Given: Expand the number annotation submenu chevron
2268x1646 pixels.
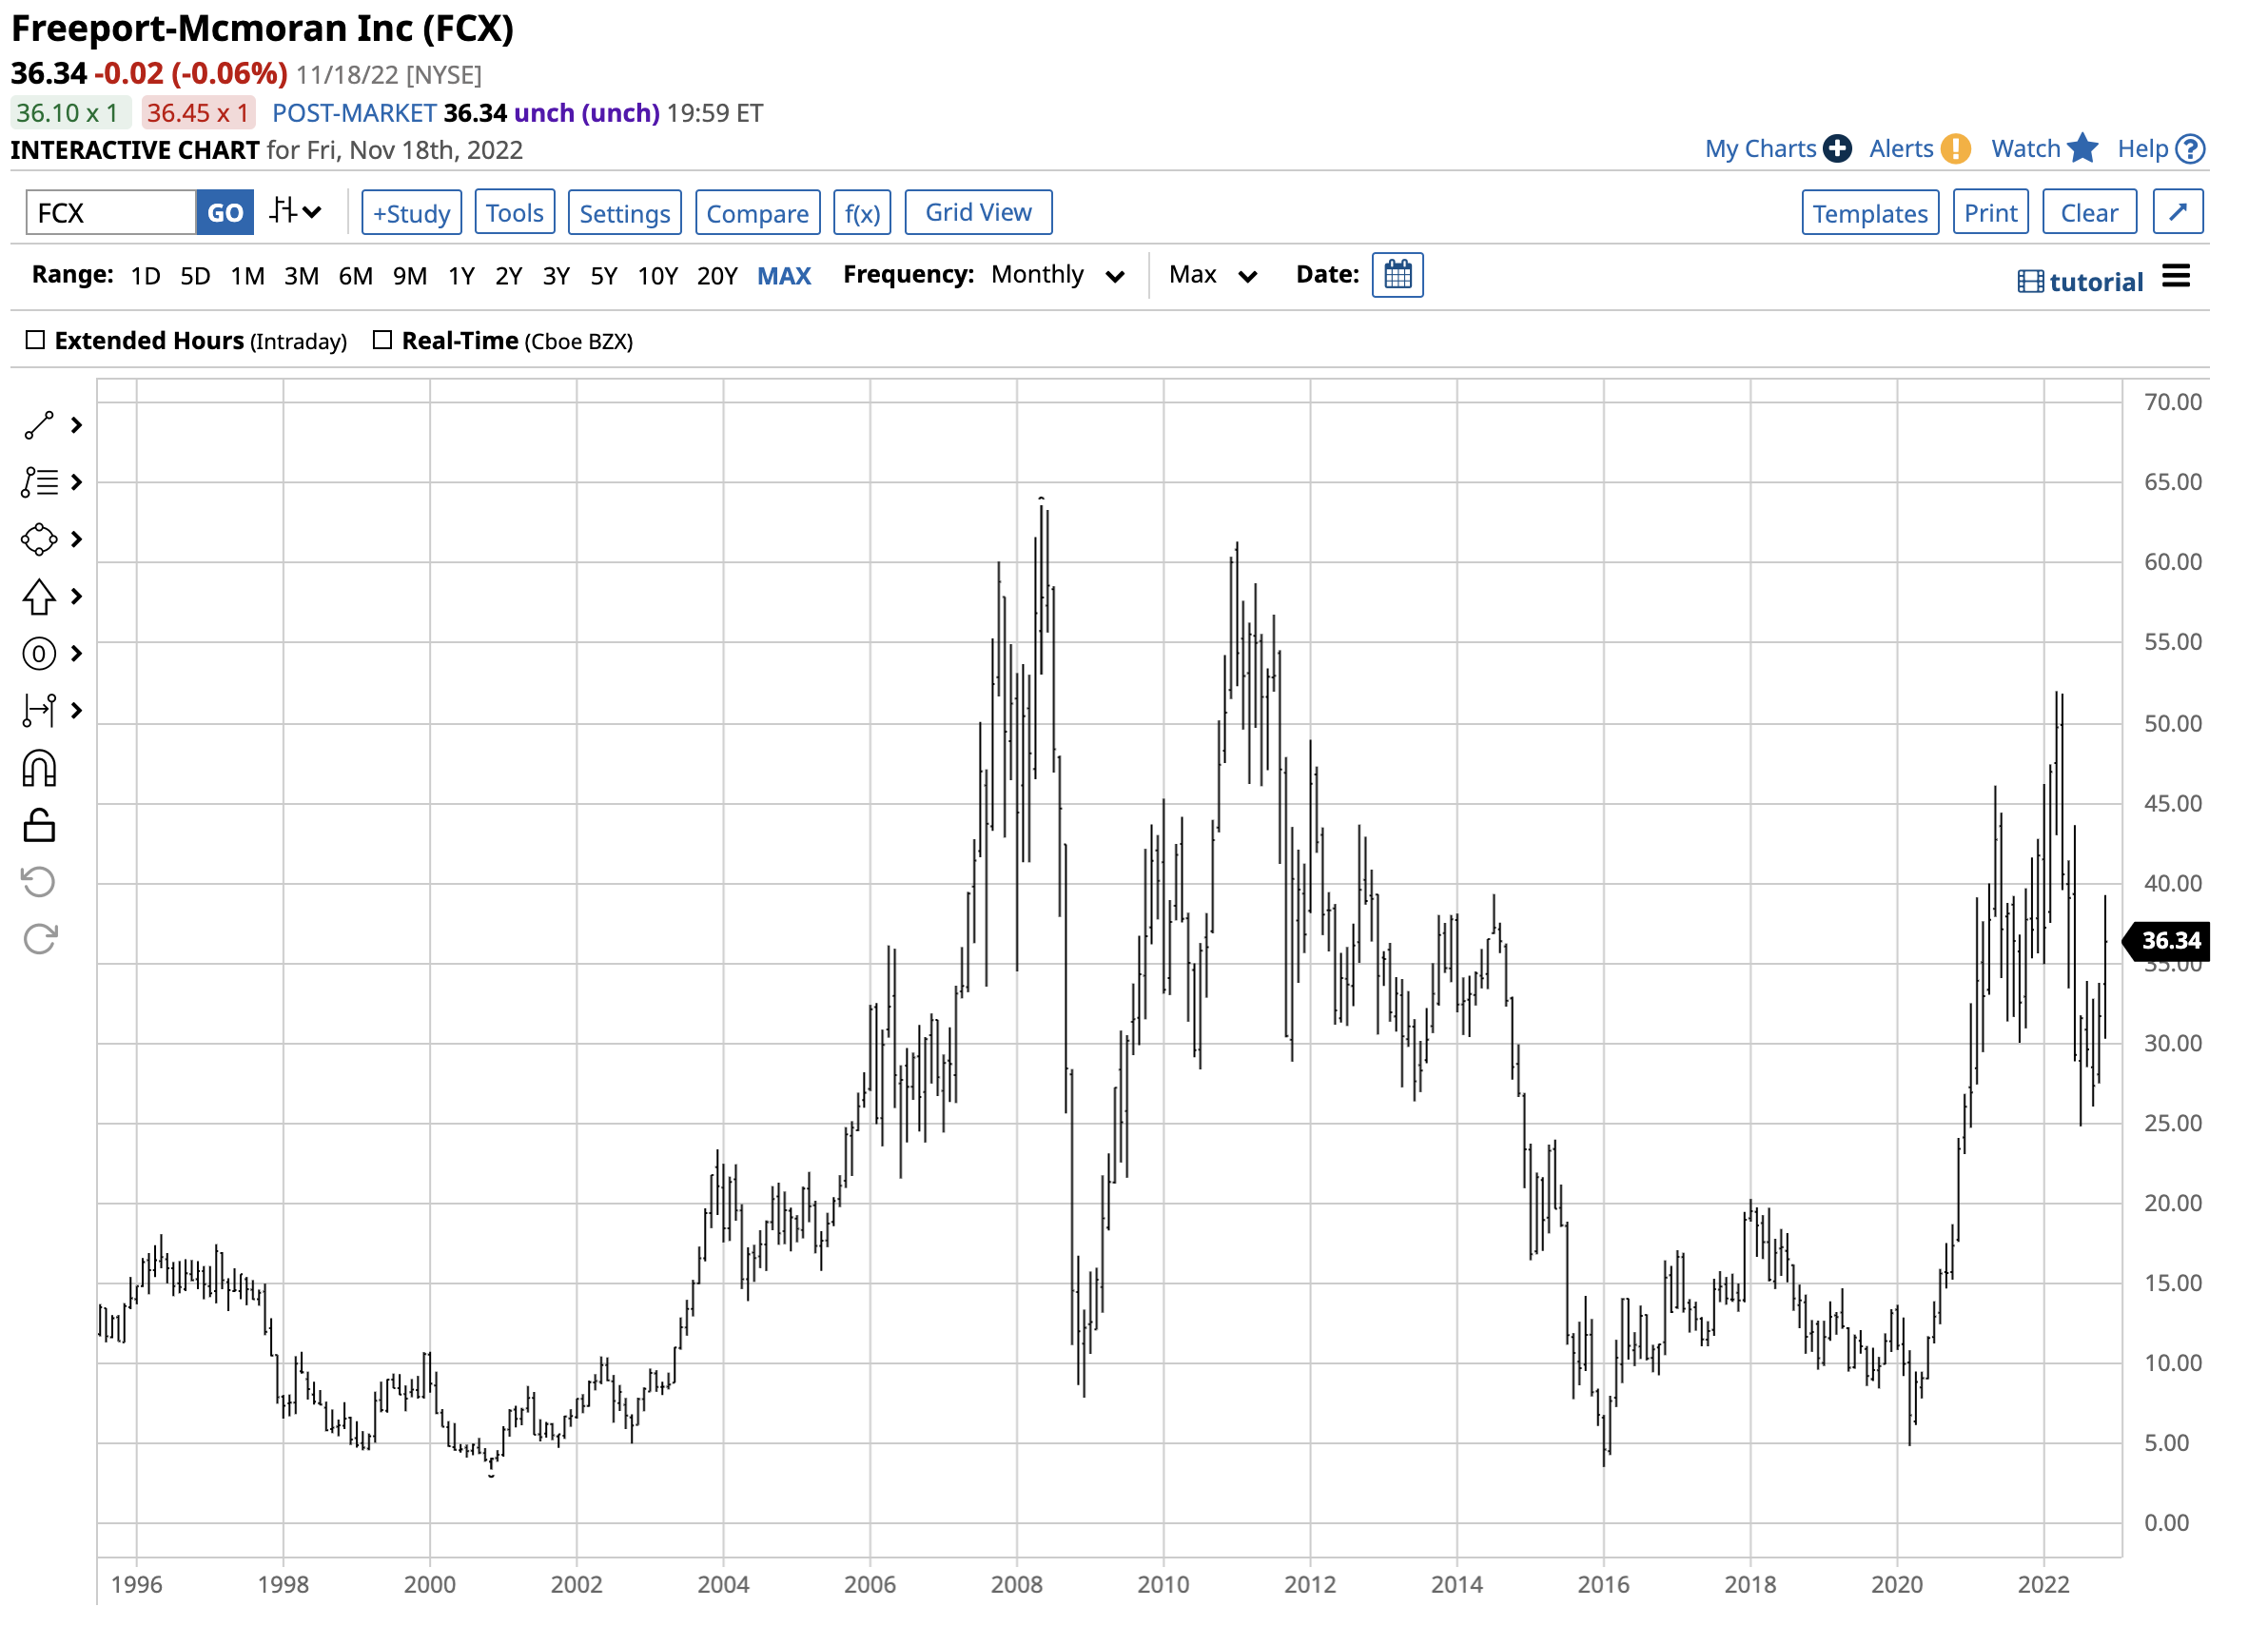Looking at the screenshot, I should tap(77, 654).
